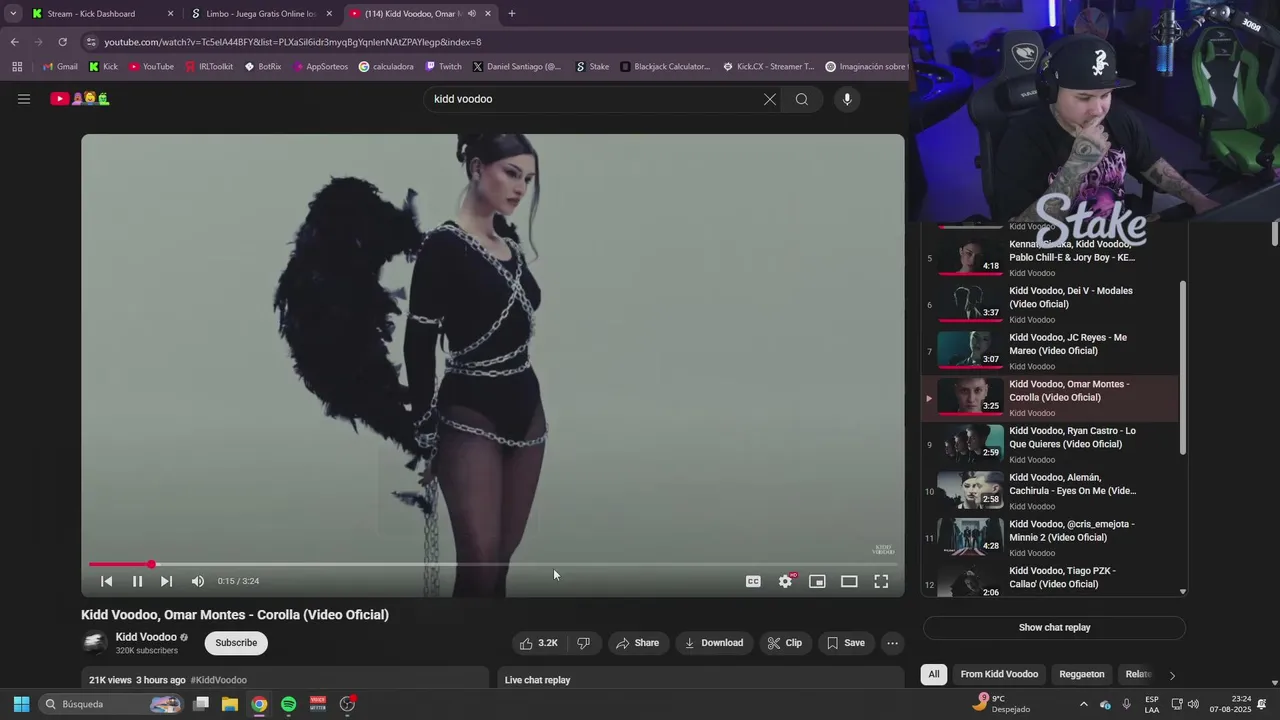The width and height of the screenshot is (1280, 720).
Task: Open the tab search dropdown
Action: click(x=13, y=14)
